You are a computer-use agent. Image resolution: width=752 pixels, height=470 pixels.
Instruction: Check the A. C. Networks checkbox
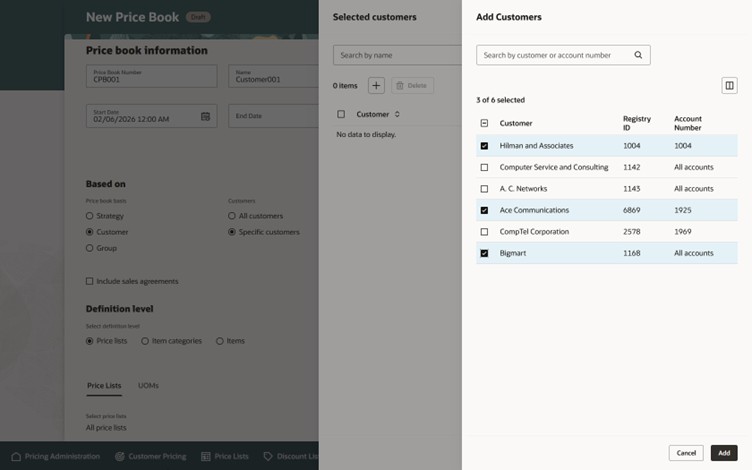tap(484, 189)
